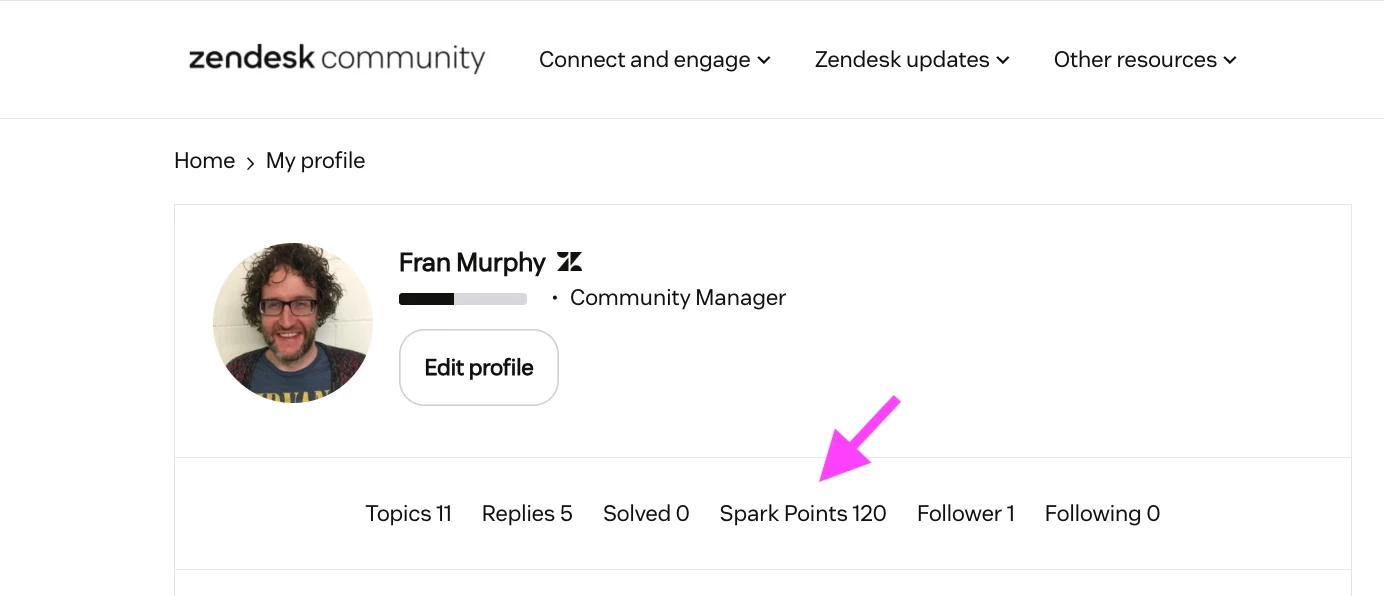Click Fran Murphy's profile photo
This screenshot has height=596, width=1384.
tap(293, 323)
